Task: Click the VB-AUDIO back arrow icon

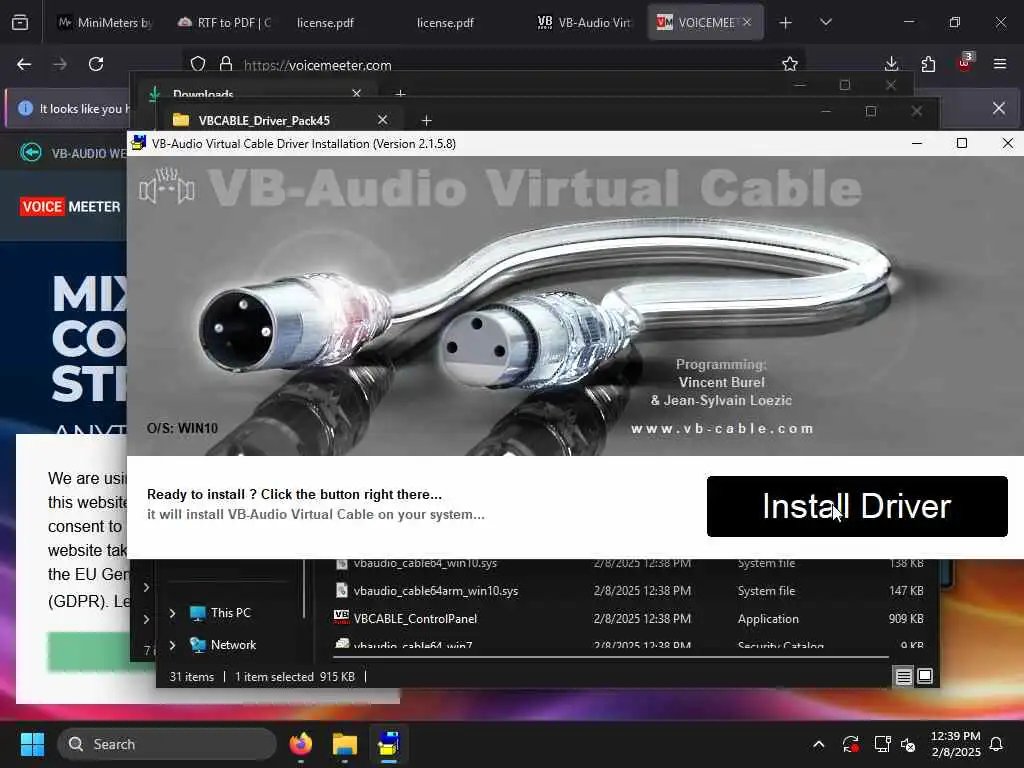Action: coord(30,153)
